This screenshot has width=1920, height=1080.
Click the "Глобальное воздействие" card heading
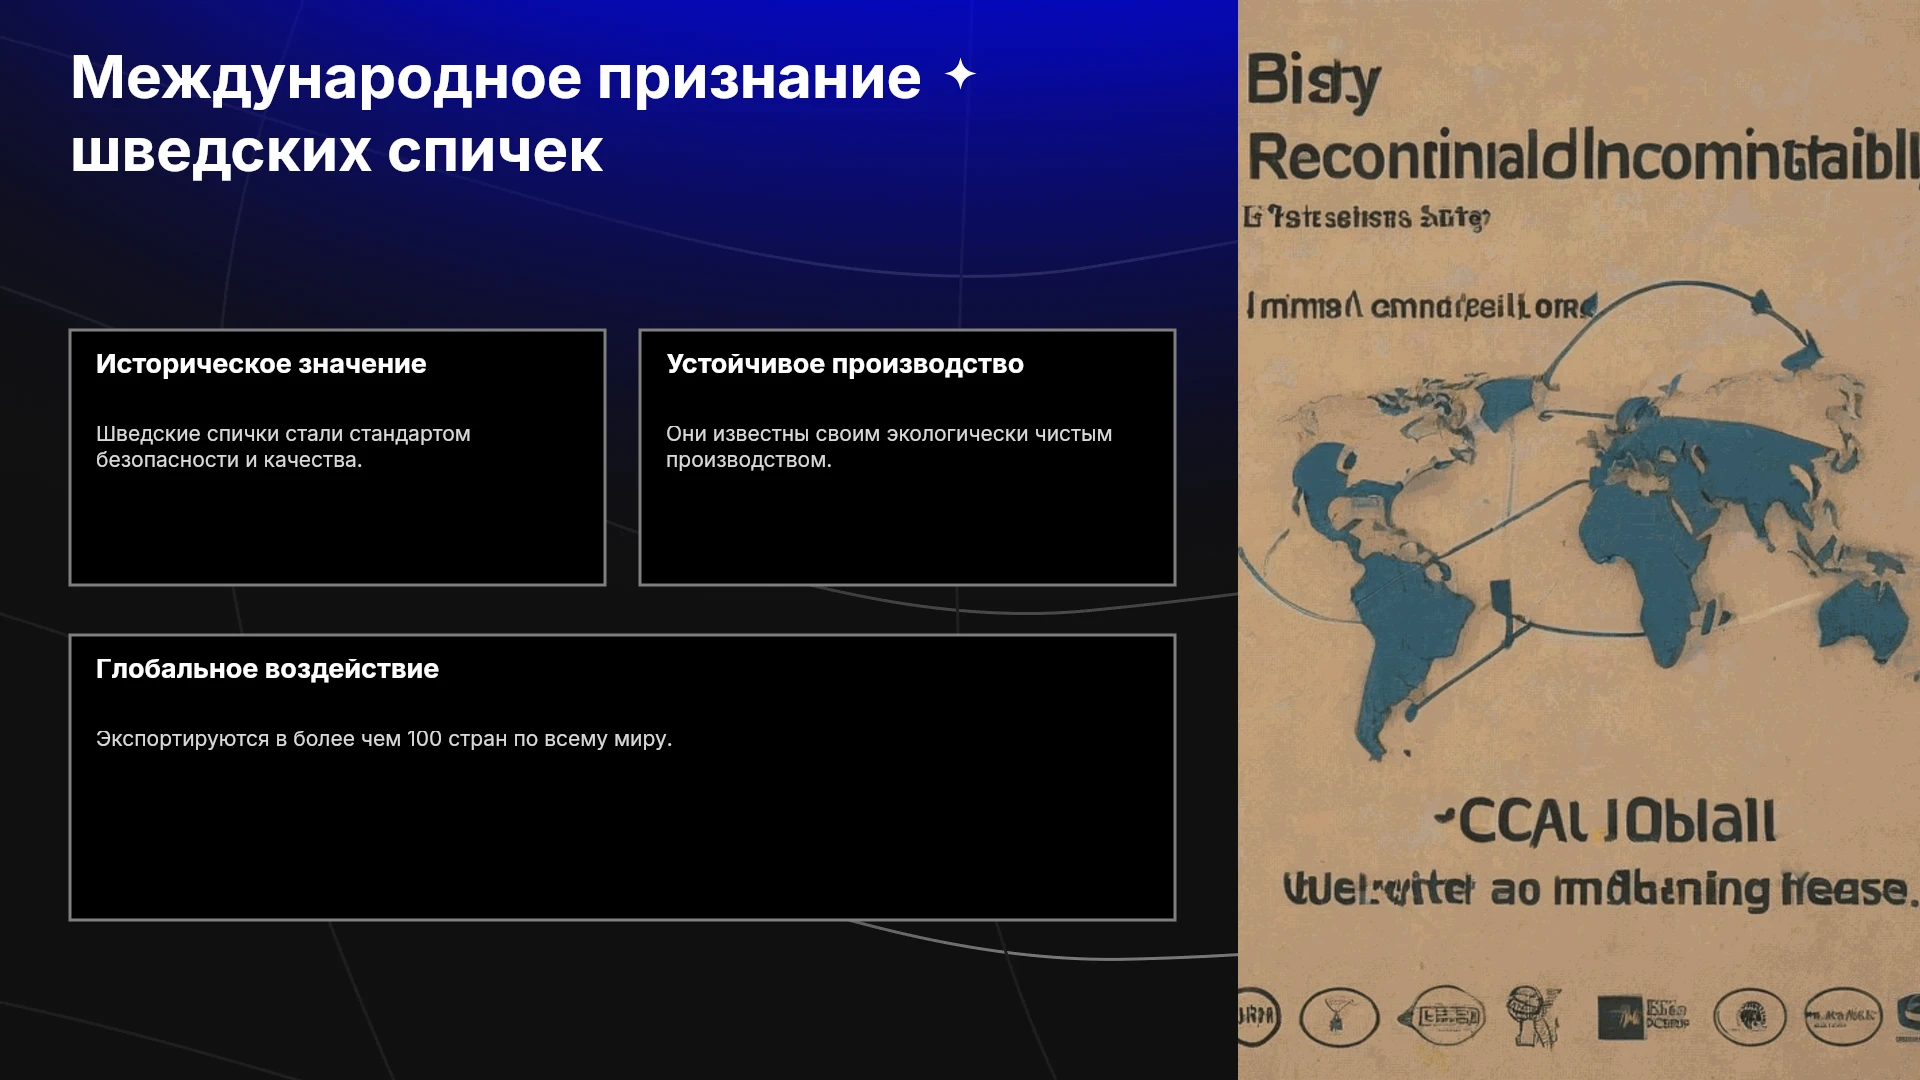tap(267, 669)
